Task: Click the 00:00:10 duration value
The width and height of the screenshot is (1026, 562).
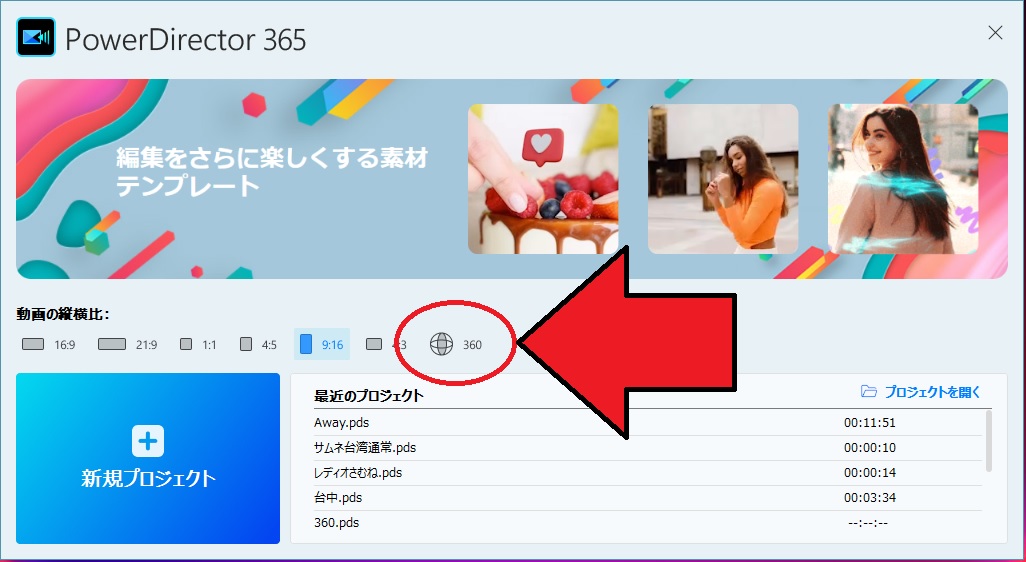Action: 870,448
